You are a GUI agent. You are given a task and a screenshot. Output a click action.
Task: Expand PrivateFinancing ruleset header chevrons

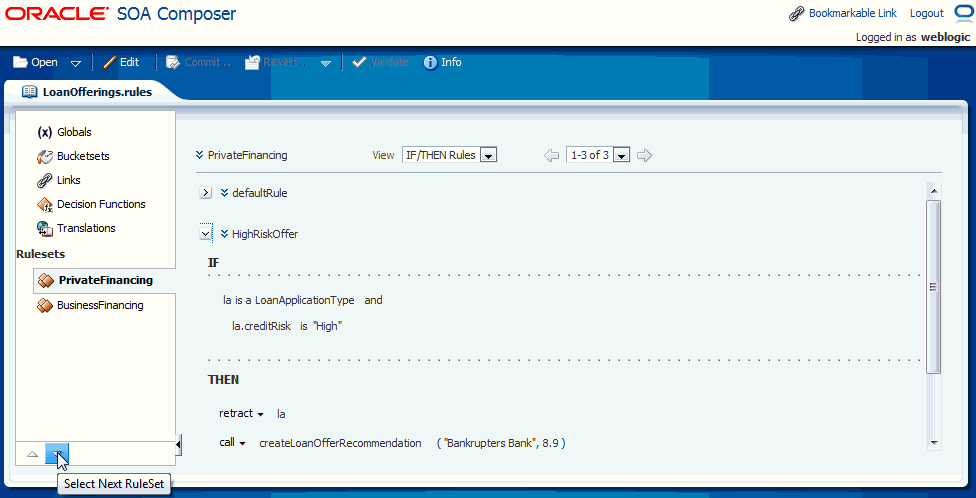[199, 156]
